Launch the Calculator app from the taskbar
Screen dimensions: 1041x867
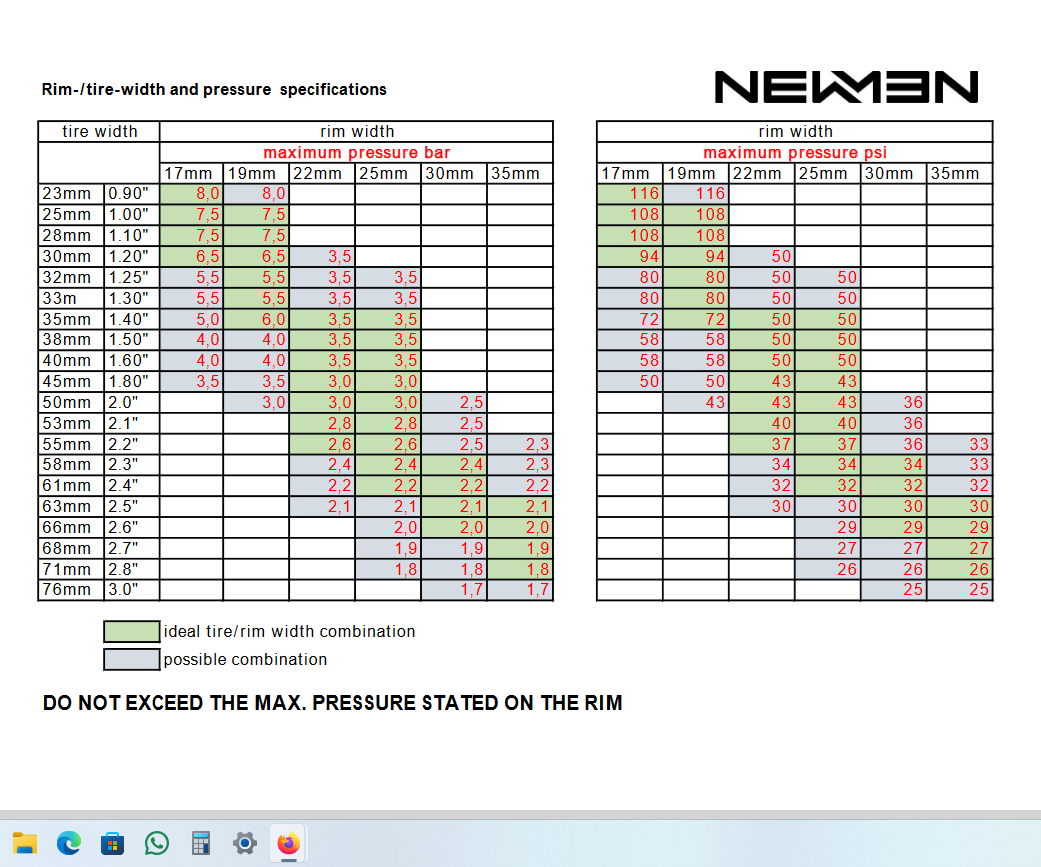tap(200, 843)
